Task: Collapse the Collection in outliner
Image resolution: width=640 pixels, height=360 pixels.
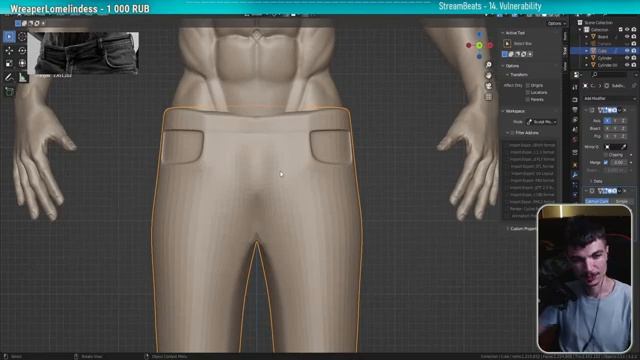Action: tap(580, 30)
